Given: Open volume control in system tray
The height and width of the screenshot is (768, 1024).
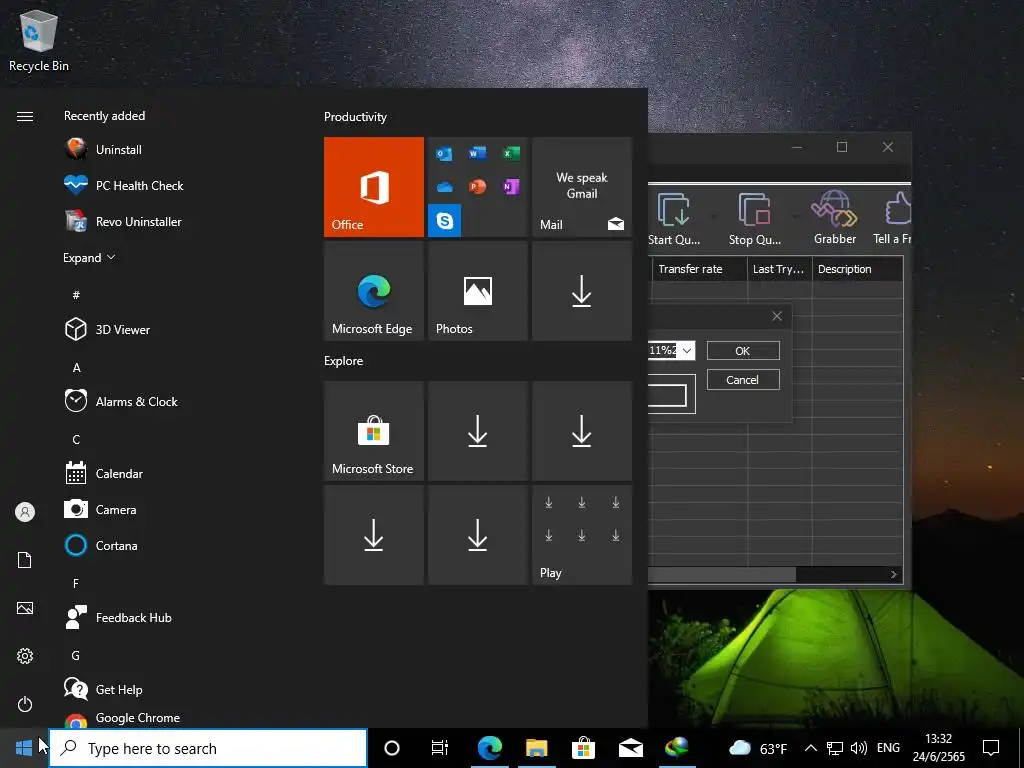Looking at the screenshot, I should tap(859, 748).
